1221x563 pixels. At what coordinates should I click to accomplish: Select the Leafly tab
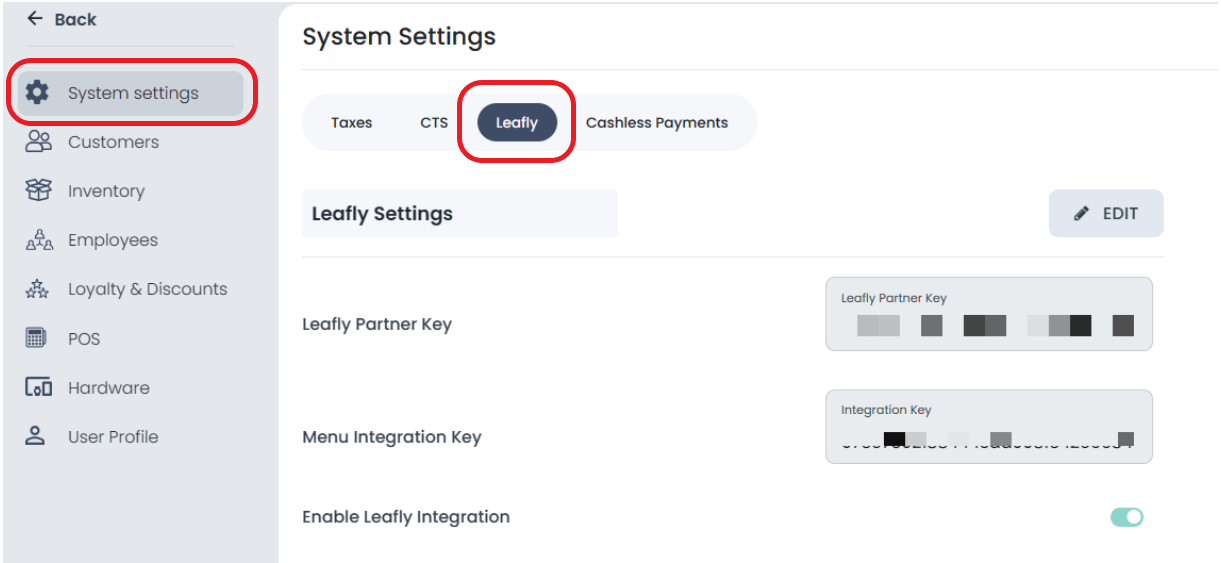click(517, 123)
